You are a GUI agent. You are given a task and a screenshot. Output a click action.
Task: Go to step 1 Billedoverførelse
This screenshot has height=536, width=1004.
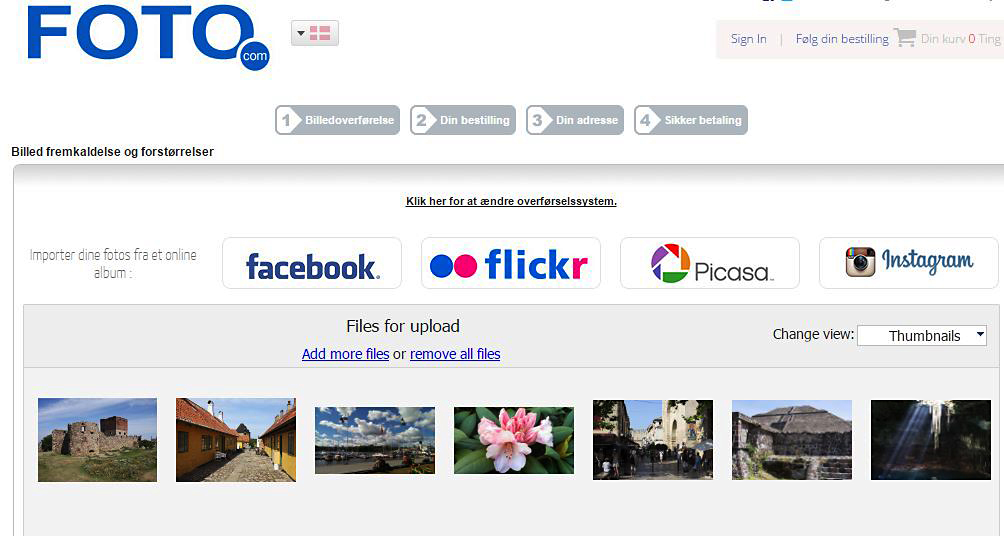coord(338,120)
